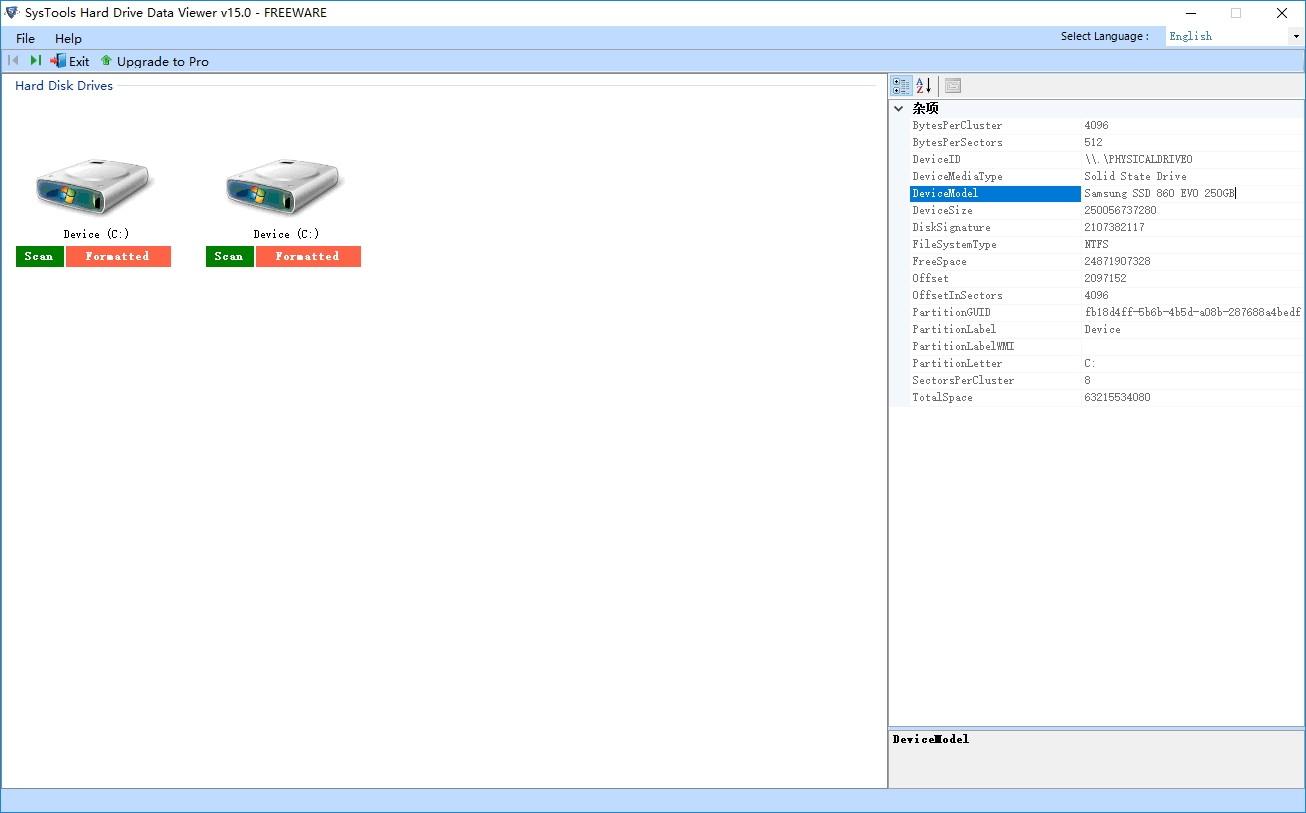This screenshot has height=813, width=1306.
Task: Select the SectorsPerCluster property
Action: [x=963, y=381]
